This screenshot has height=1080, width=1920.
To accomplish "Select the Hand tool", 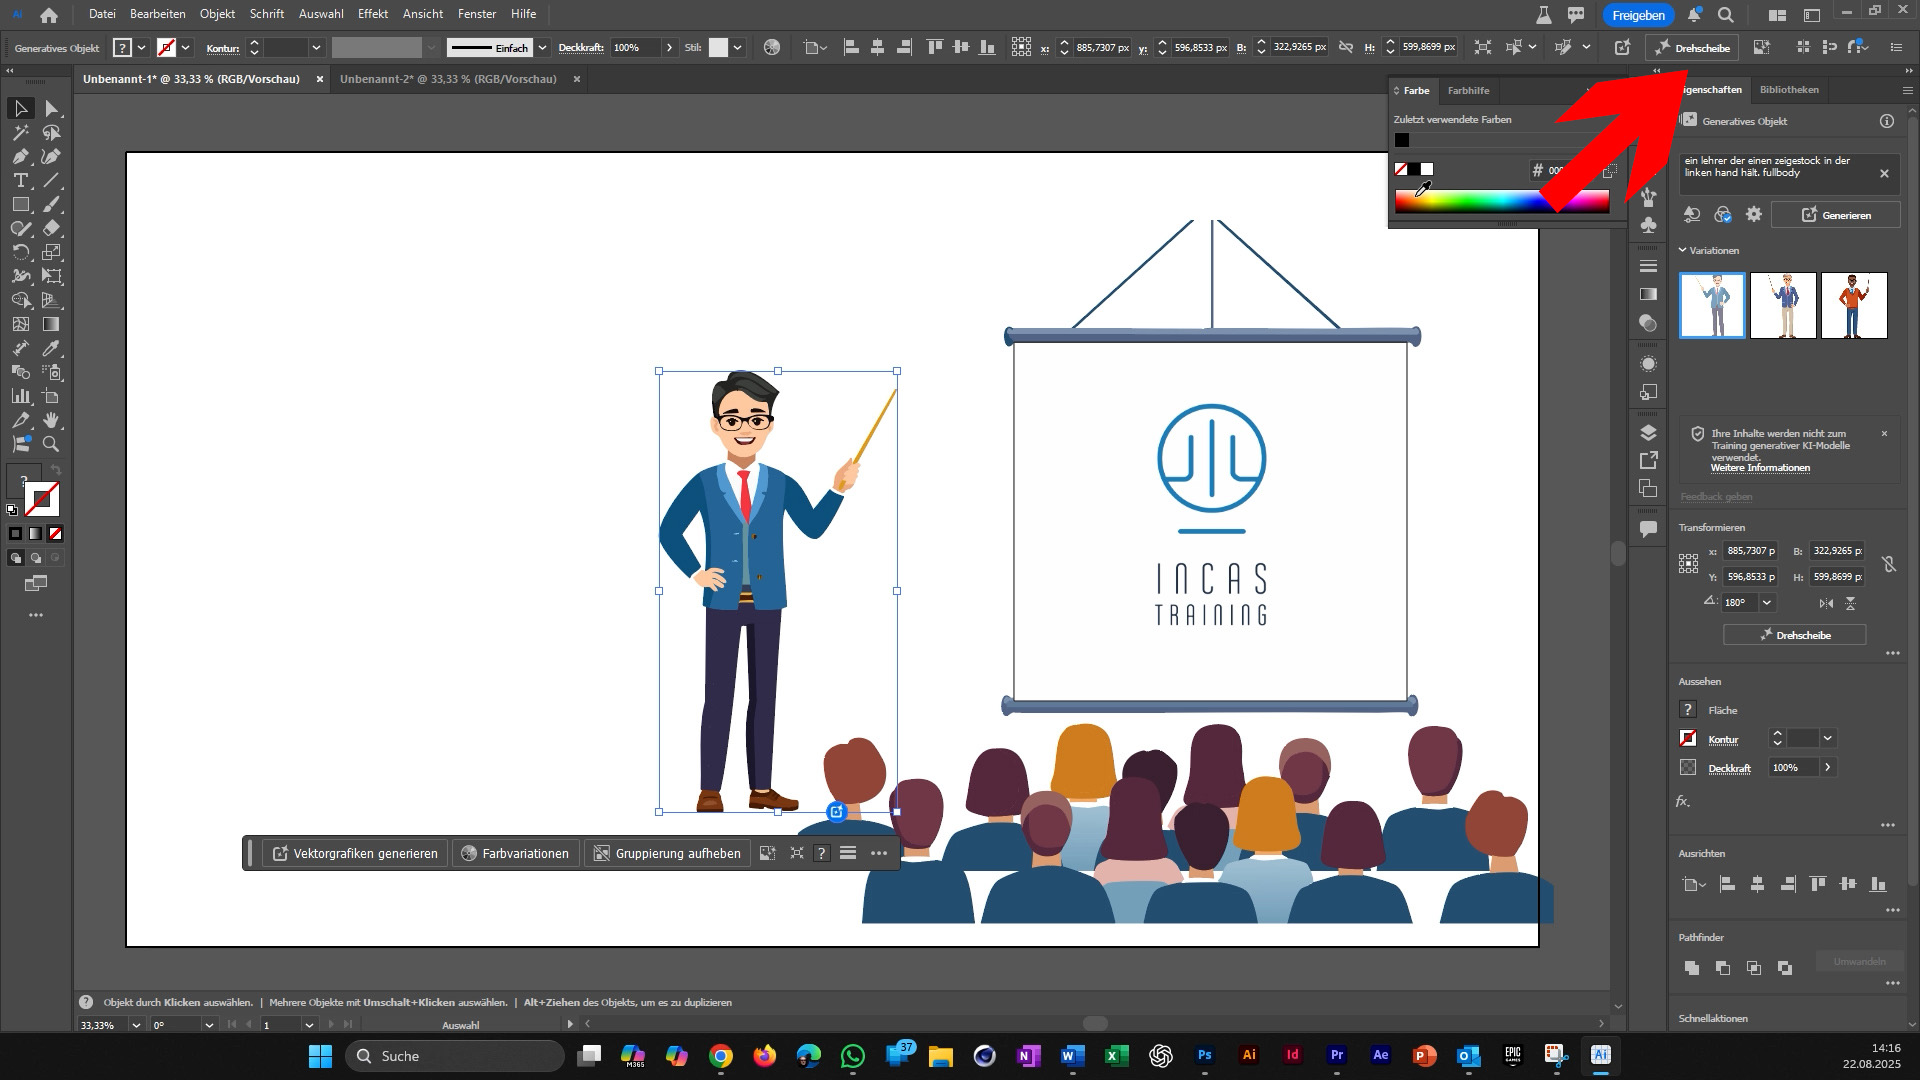I will point(52,420).
